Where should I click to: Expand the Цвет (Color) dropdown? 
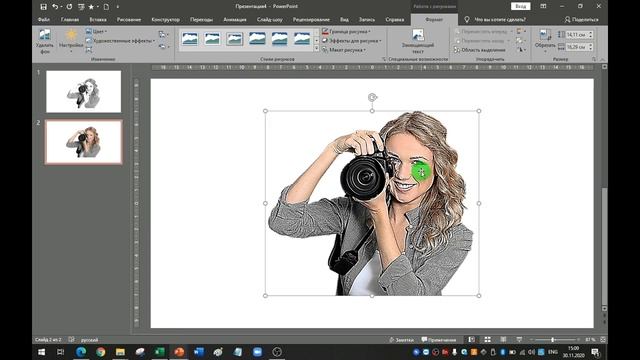click(x=97, y=31)
